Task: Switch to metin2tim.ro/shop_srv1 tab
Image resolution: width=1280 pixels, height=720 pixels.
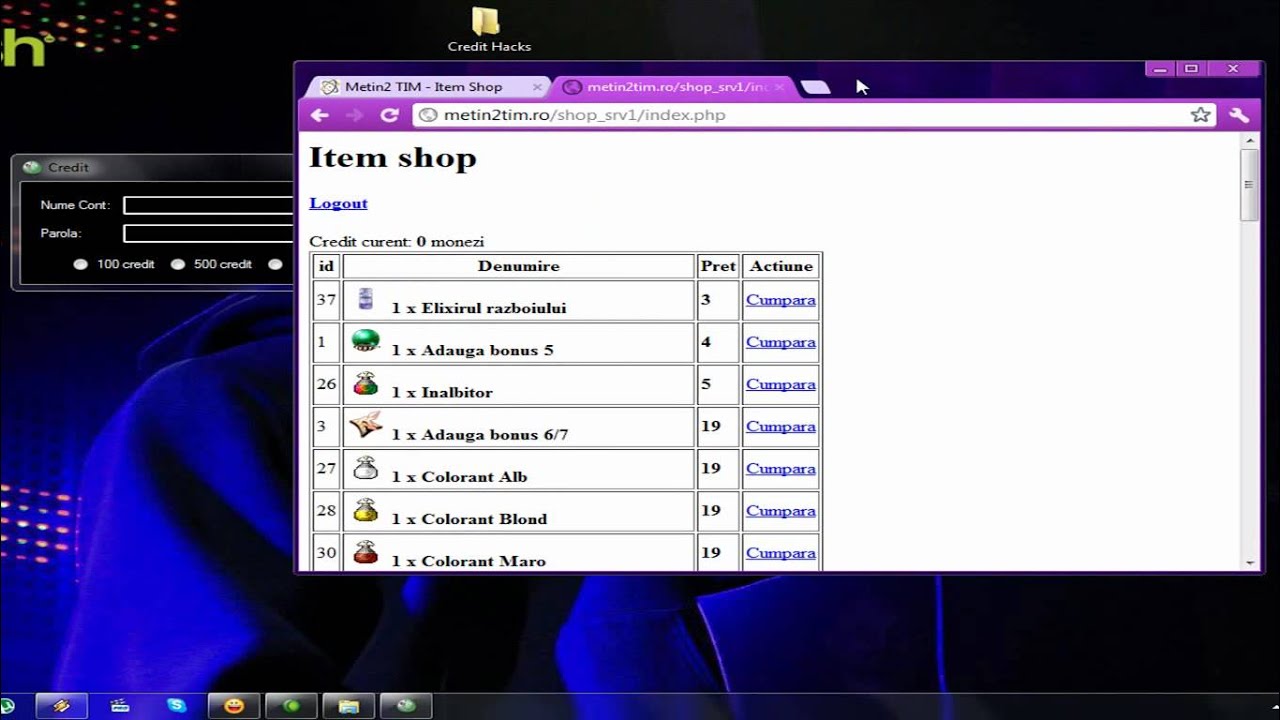Action: [676, 87]
